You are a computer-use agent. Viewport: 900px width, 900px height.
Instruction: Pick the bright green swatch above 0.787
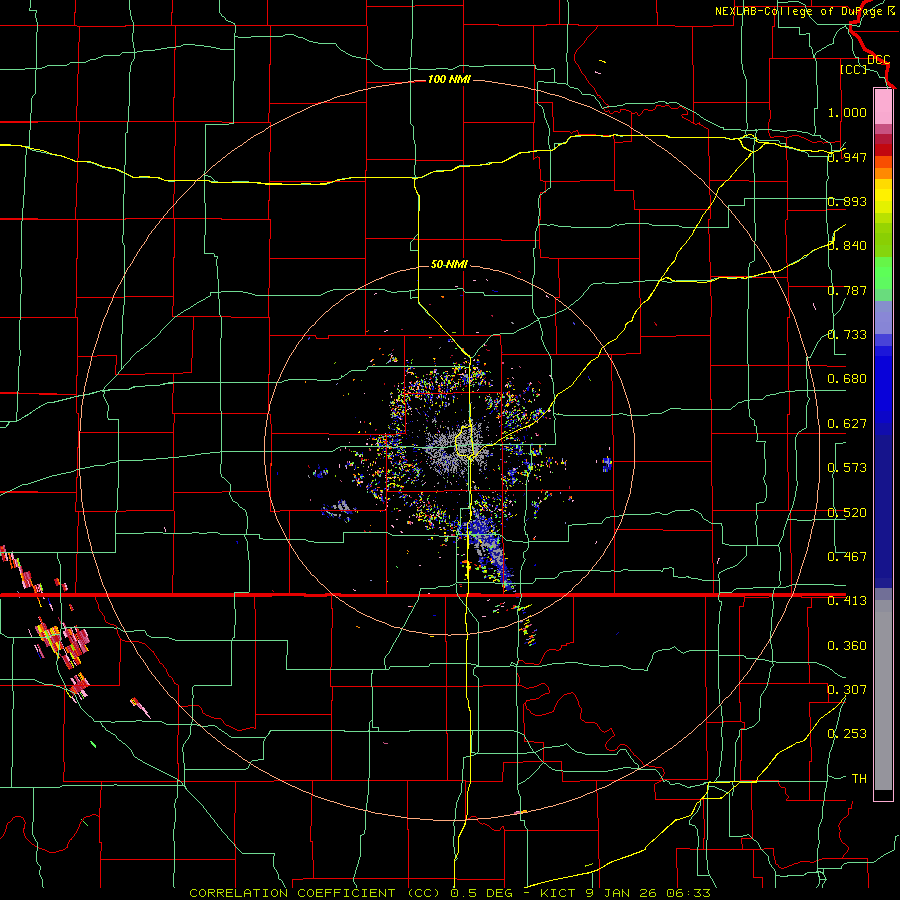click(883, 273)
